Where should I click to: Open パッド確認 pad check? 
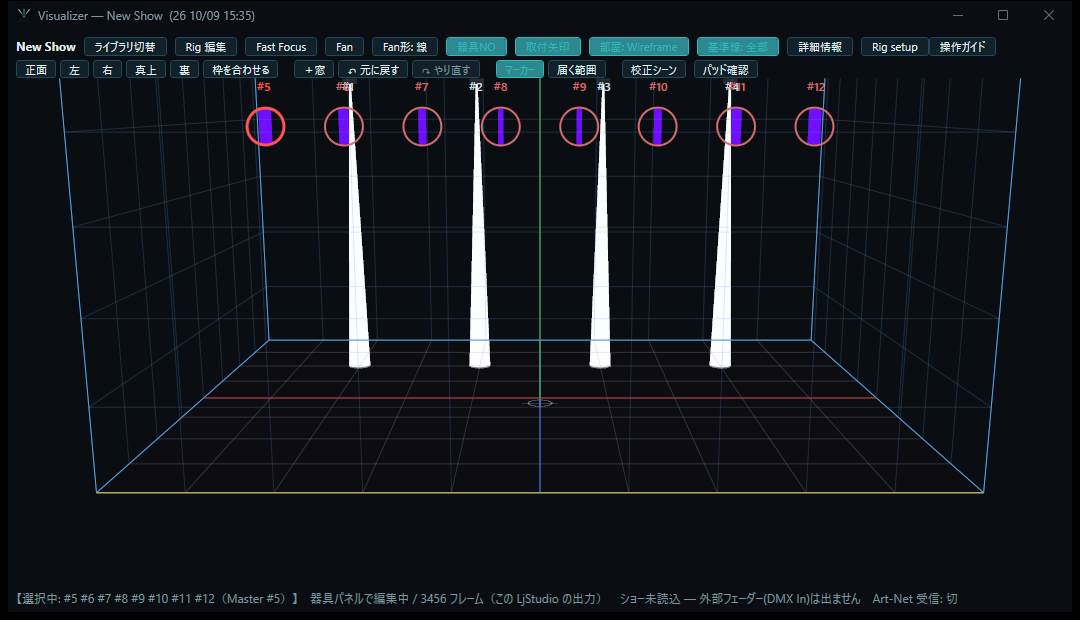coord(726,70)
